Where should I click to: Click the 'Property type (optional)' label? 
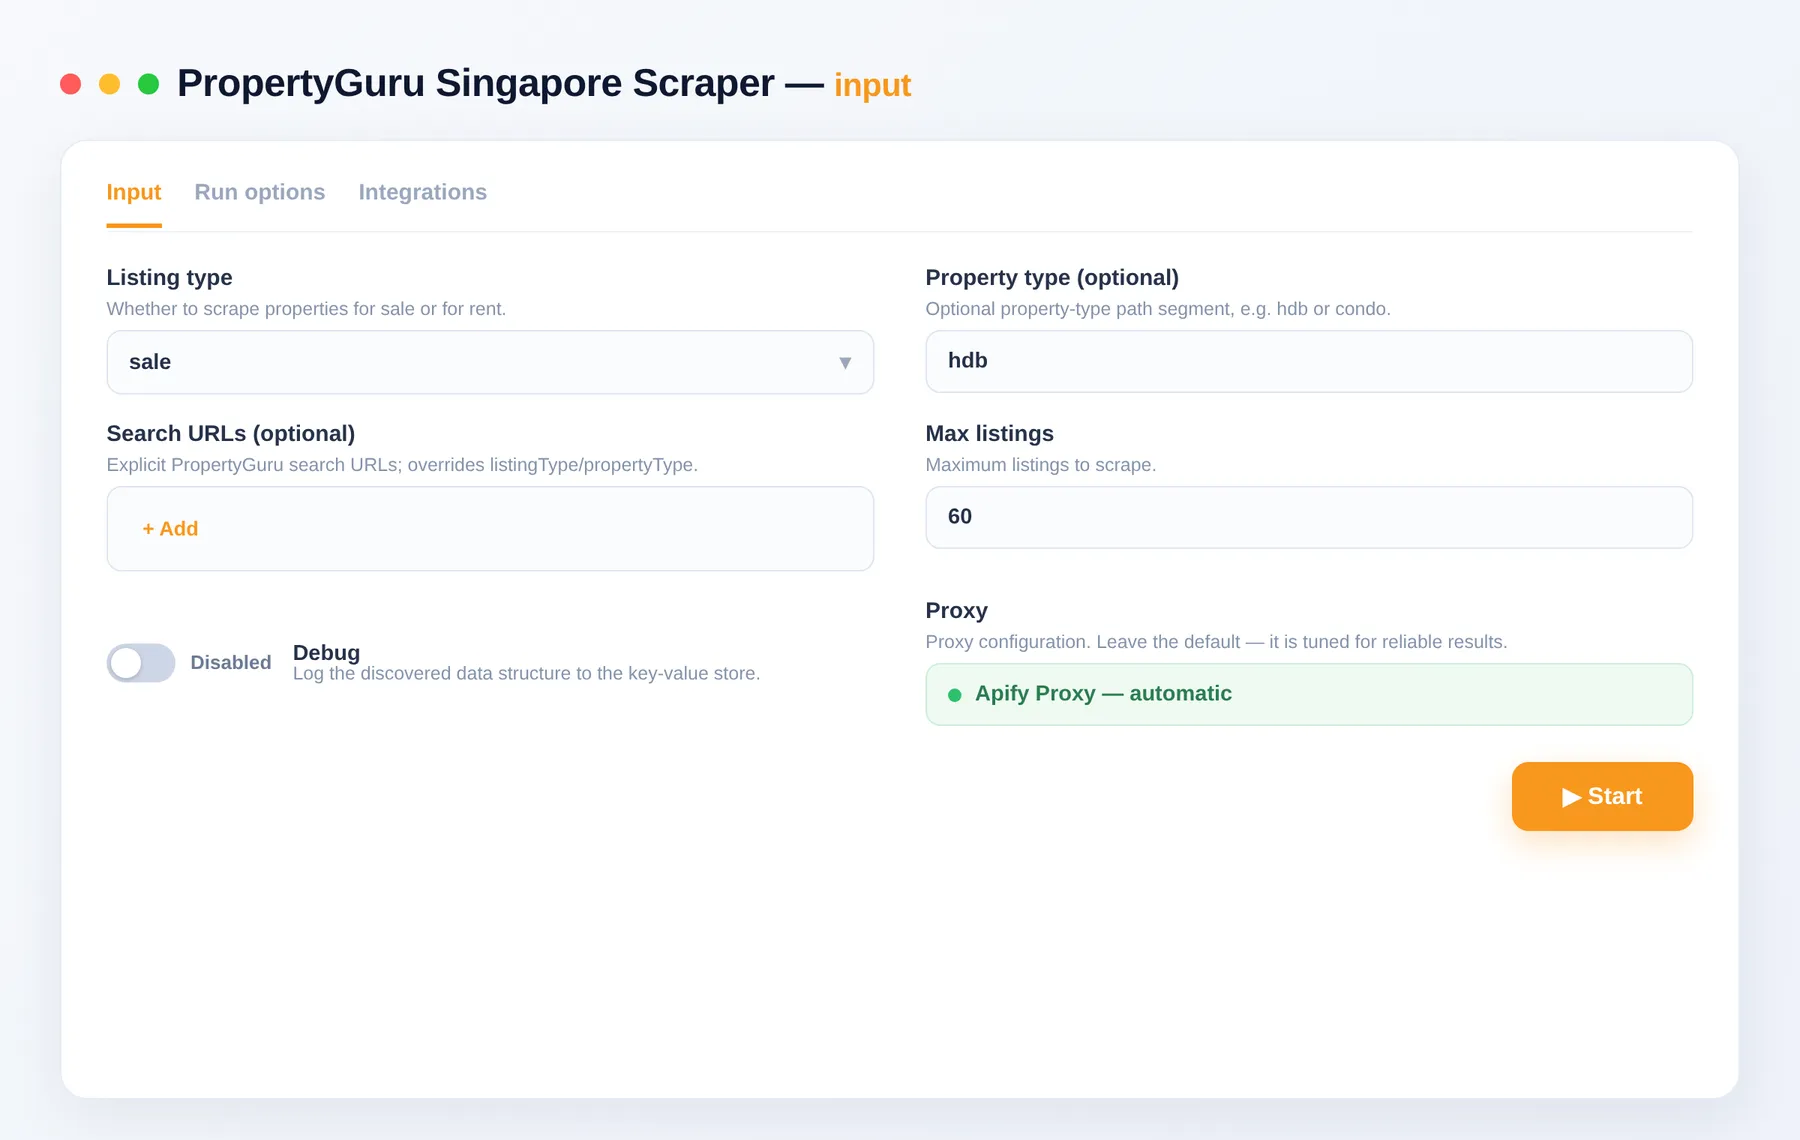[x=1052, y=278]
